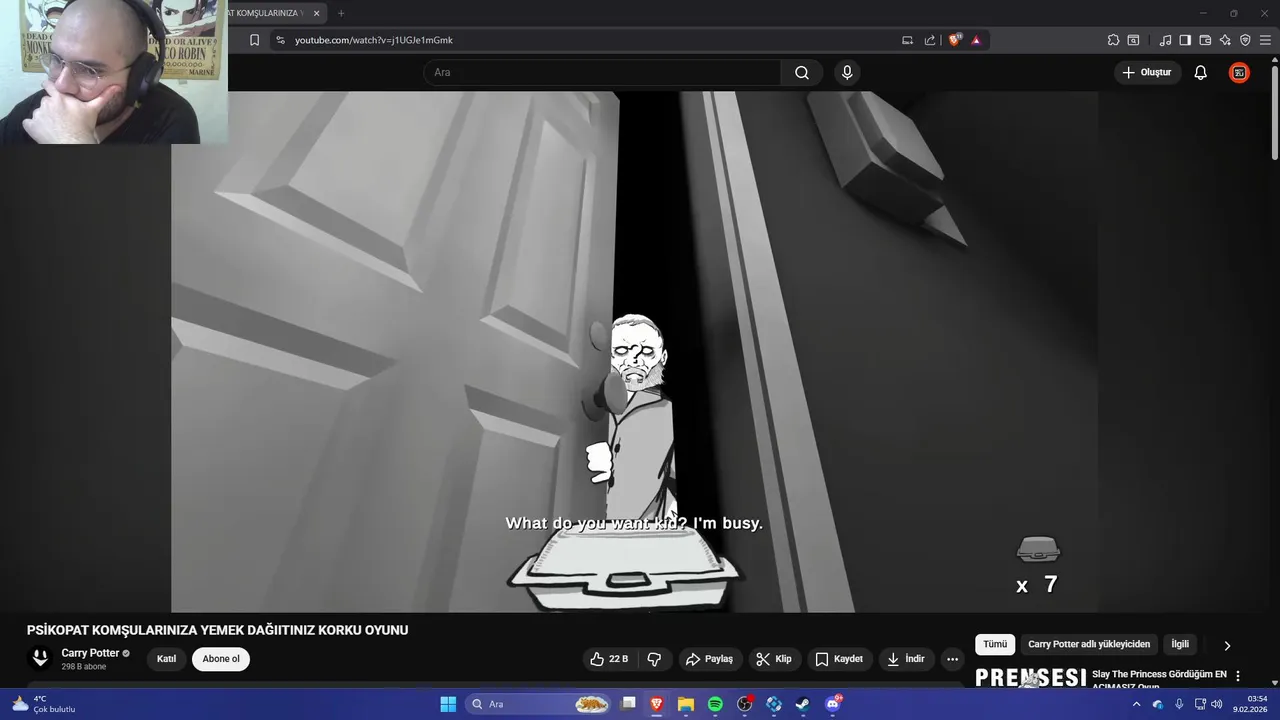The width and height of the screenshot is (1280, 720).
Task: Open more actions three-dot menu under video
Action: point(952,659)
